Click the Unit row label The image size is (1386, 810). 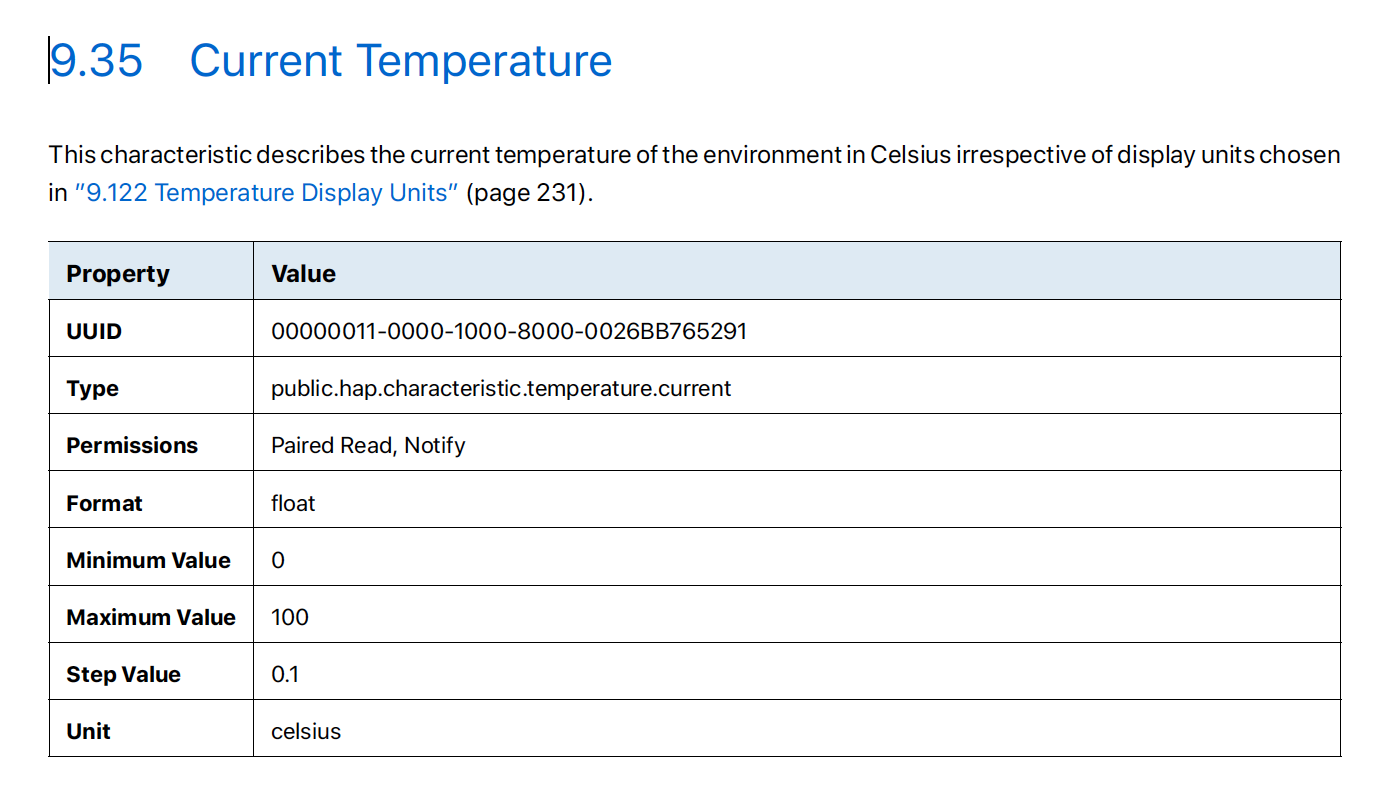(x=88, y=731)
